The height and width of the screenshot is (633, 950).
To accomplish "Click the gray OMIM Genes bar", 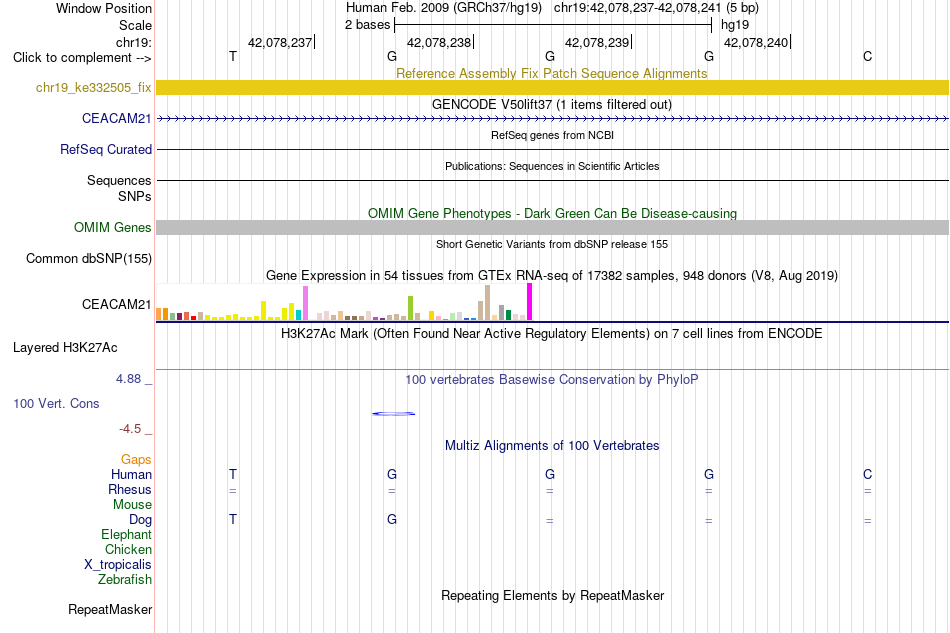I will [x=552, y=228].
